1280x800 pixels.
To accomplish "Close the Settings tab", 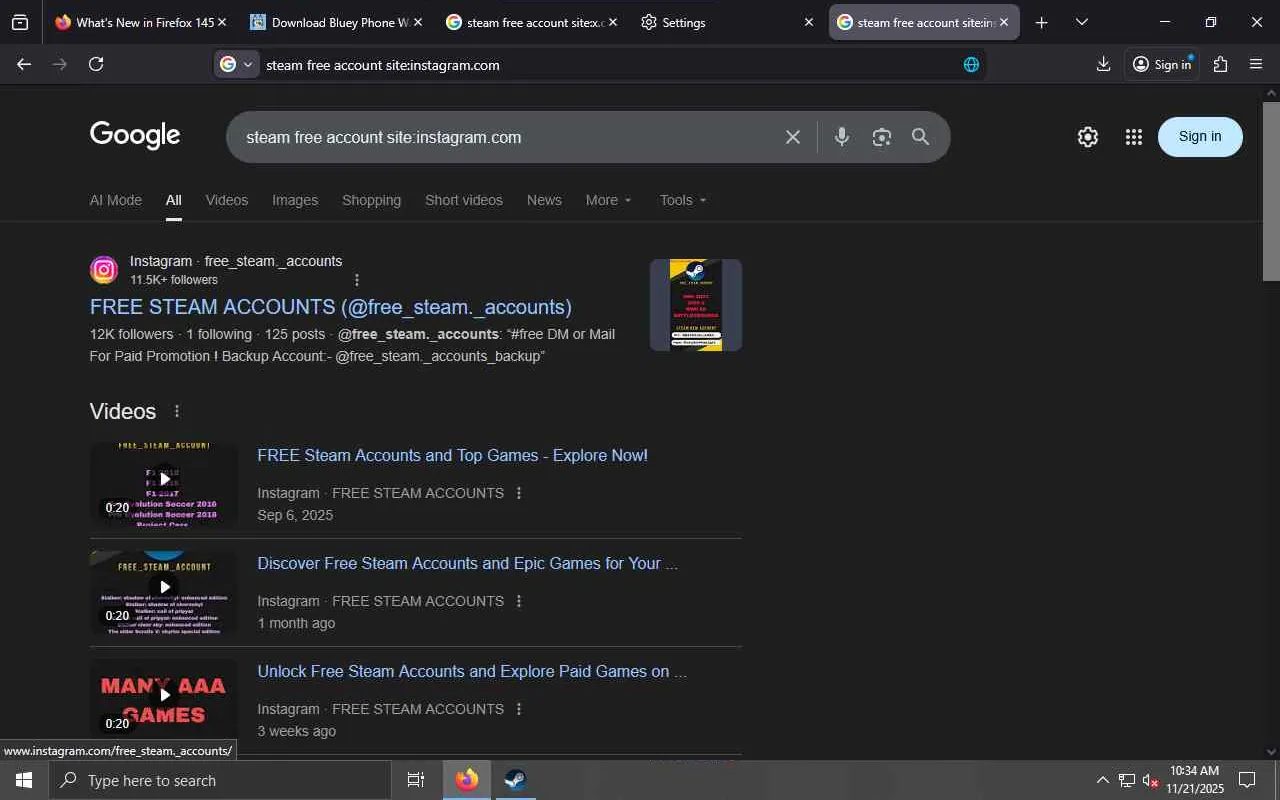I will 809,22.
